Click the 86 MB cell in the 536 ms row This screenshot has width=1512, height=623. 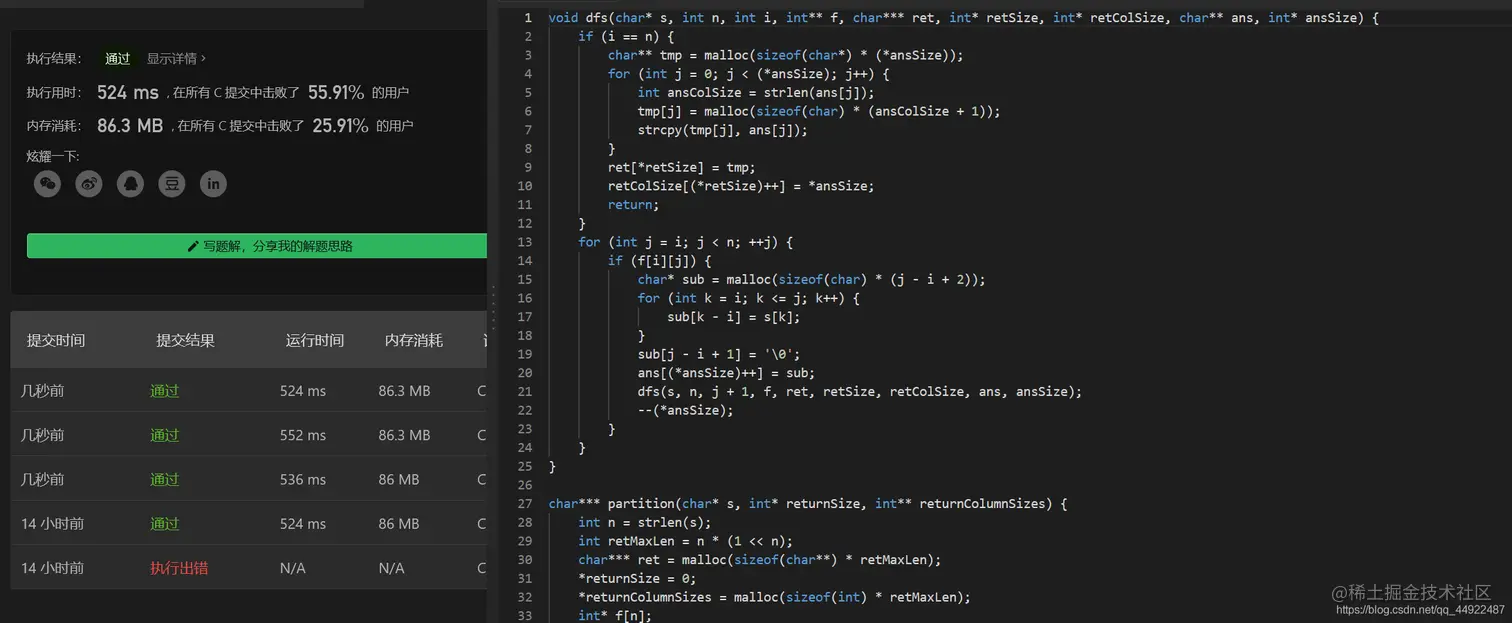(399, 479)
